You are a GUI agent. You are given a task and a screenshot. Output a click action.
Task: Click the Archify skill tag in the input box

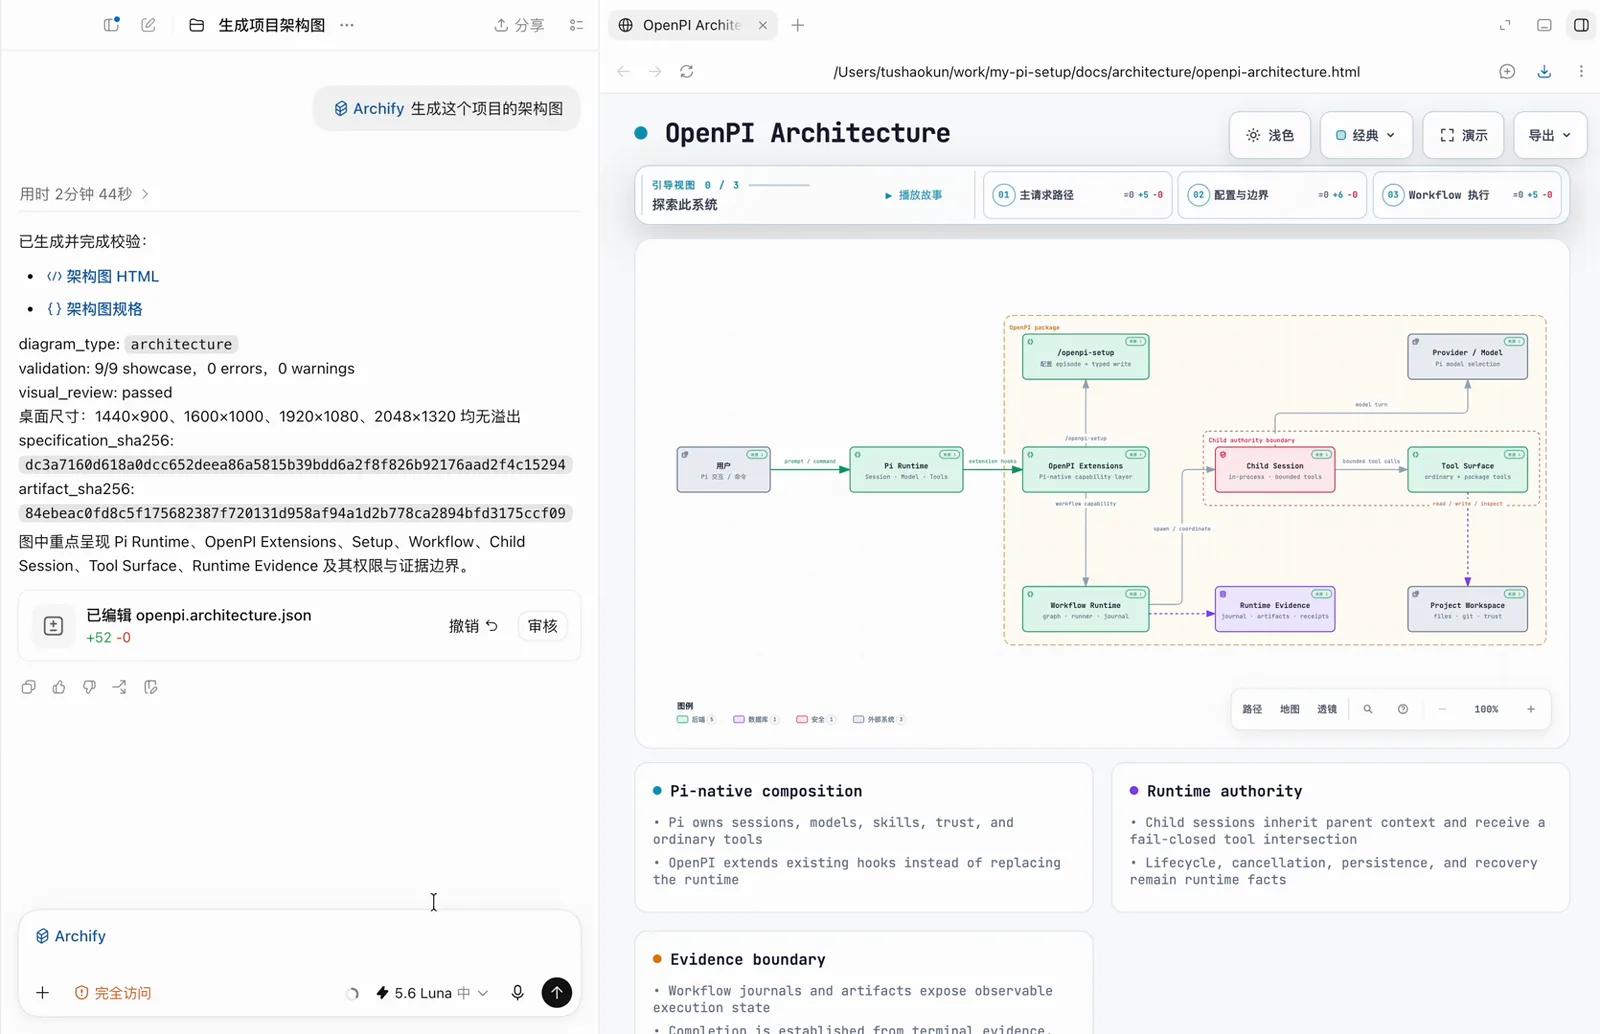(x=70, y=936)
